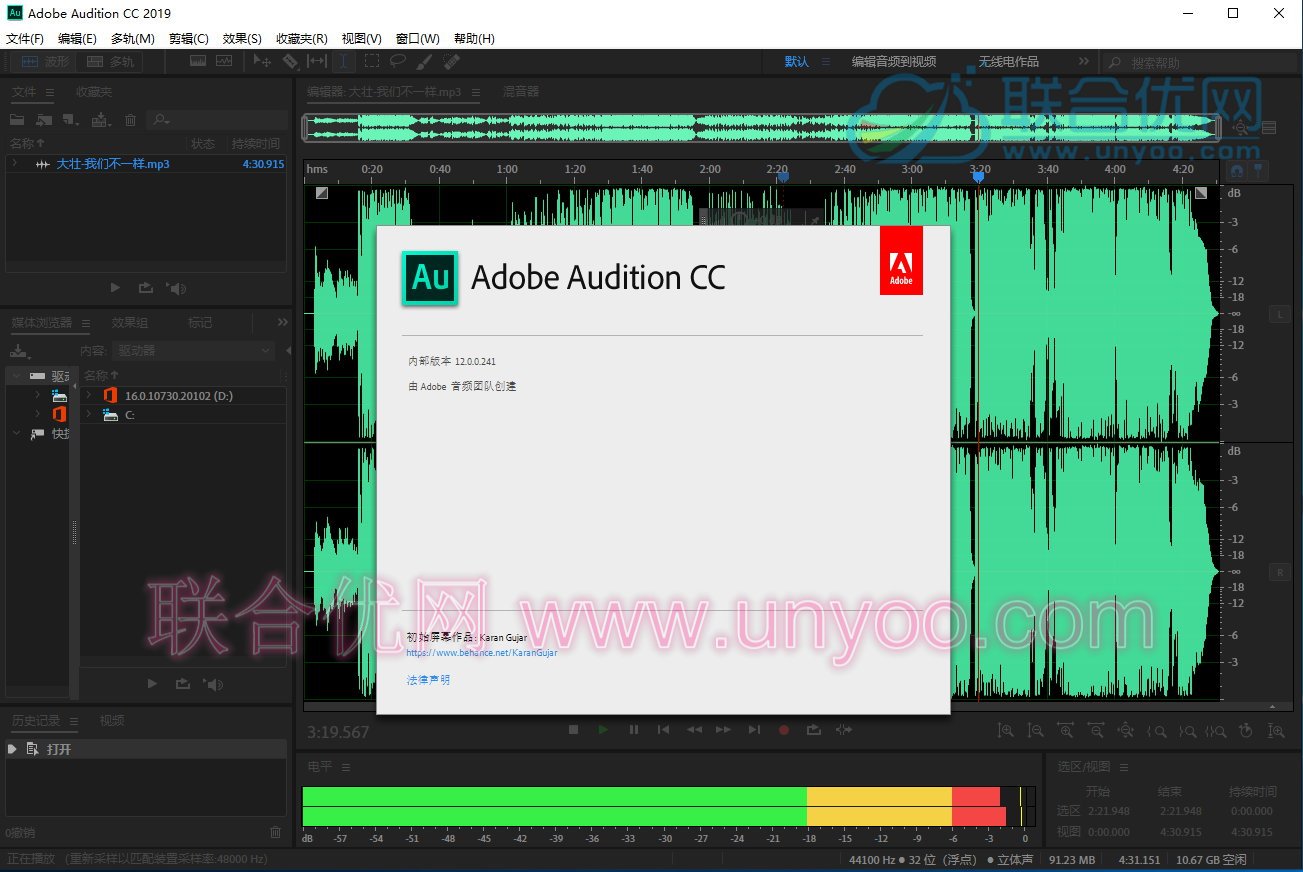Play the file preview in Files panel
Viewport: 1303px width, 872px height.
click(115, 288)
